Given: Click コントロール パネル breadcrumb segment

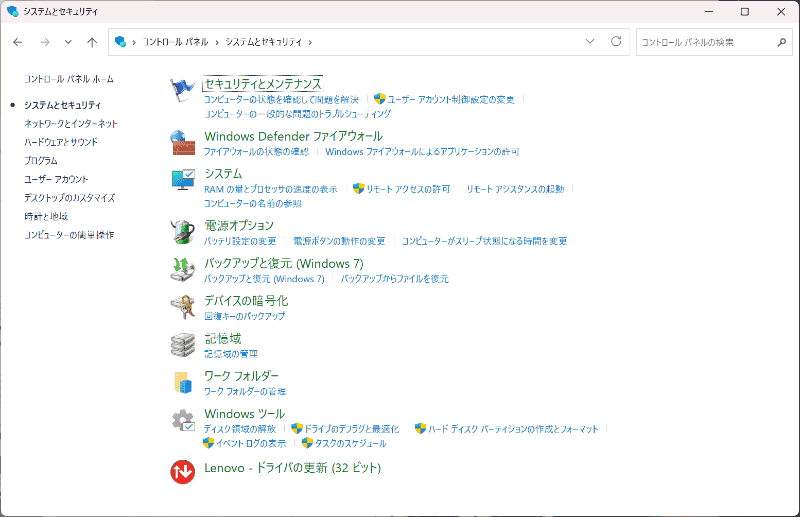Looking at the screenshot, I should [175, 42].
